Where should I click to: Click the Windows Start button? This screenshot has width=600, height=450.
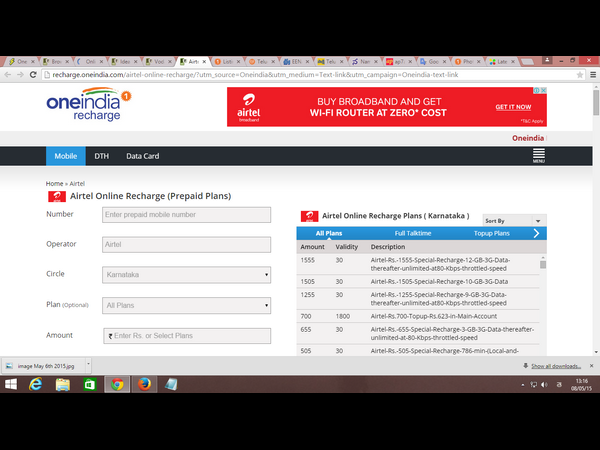coord(11,384)
